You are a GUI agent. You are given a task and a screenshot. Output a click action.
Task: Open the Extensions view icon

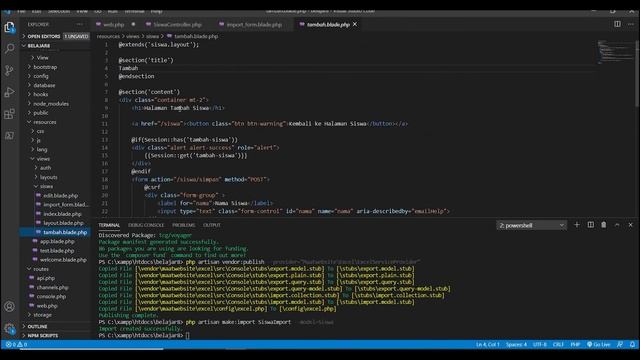pos(9,114)
